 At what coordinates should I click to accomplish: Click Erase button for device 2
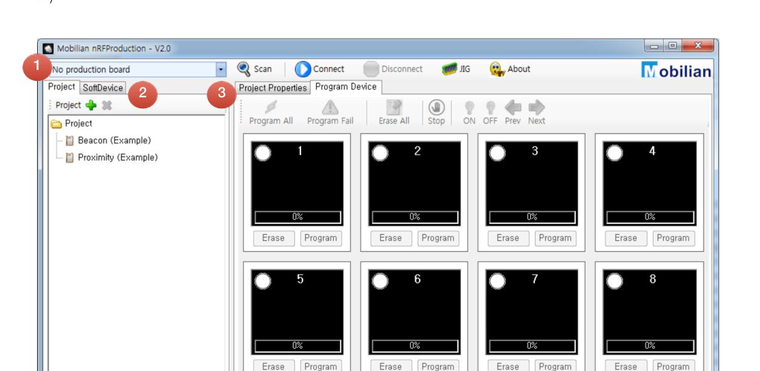pos(391,238)
